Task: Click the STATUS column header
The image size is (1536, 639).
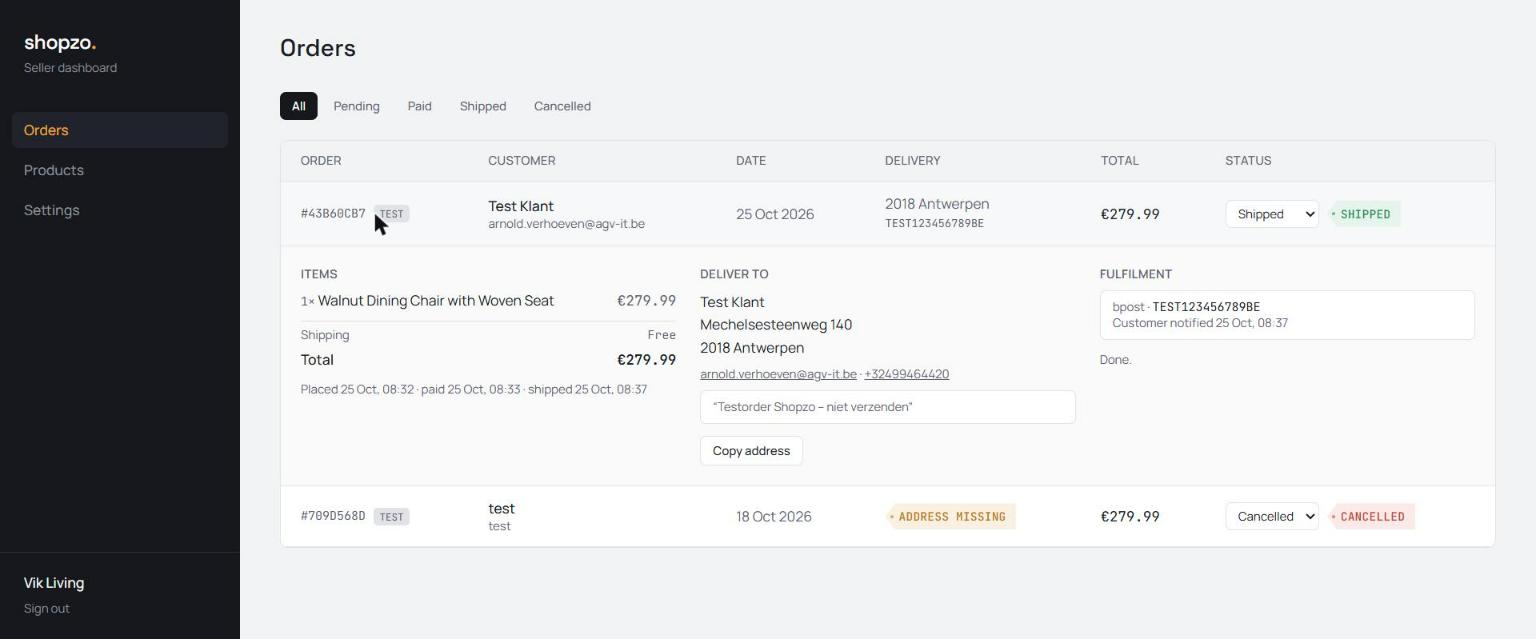Action: (1248, 160)
